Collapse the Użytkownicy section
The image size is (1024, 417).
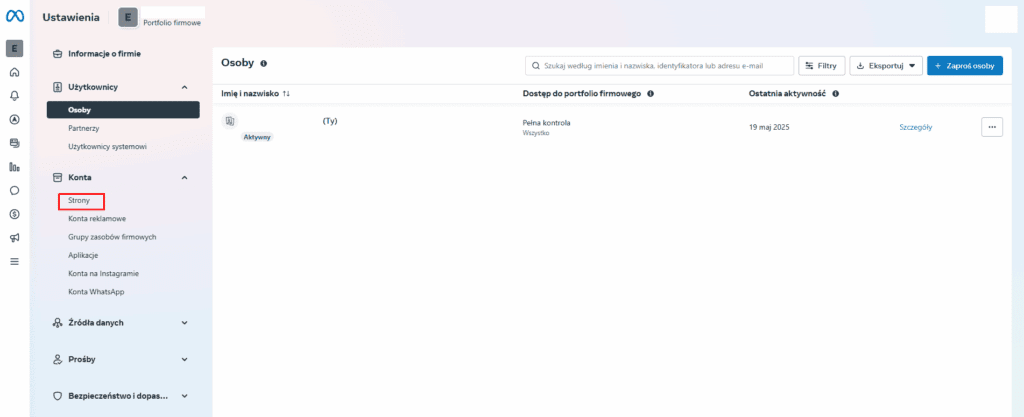[x=184, y=87]
